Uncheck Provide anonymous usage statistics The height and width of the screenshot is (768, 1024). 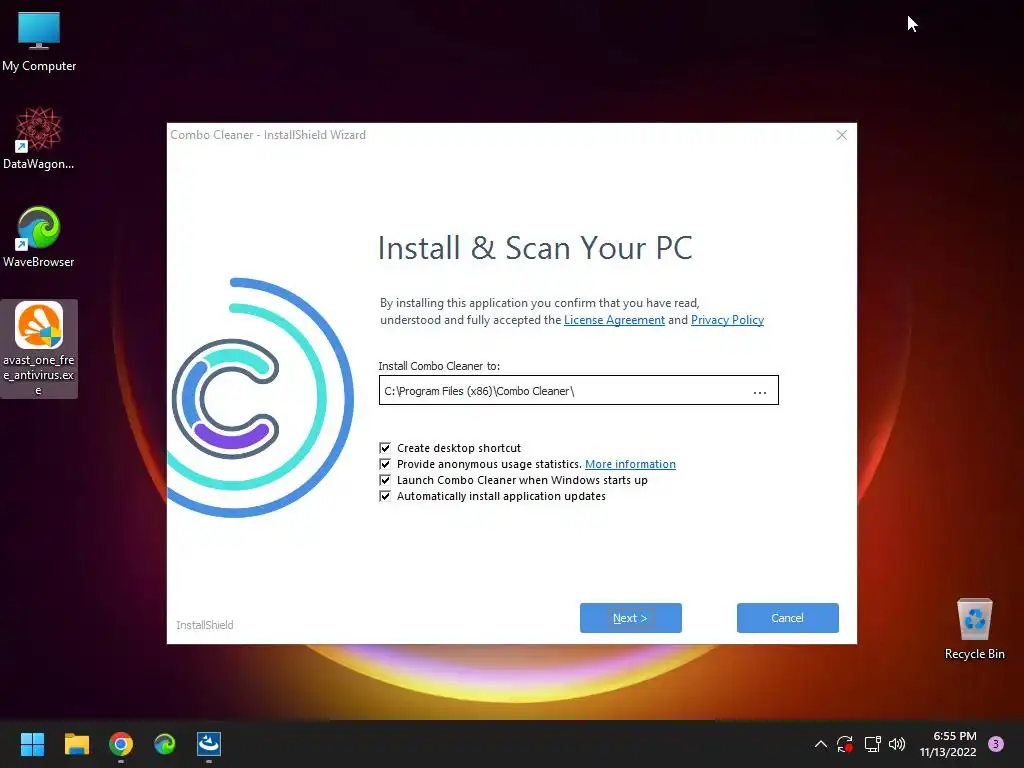tap(385, 464)
